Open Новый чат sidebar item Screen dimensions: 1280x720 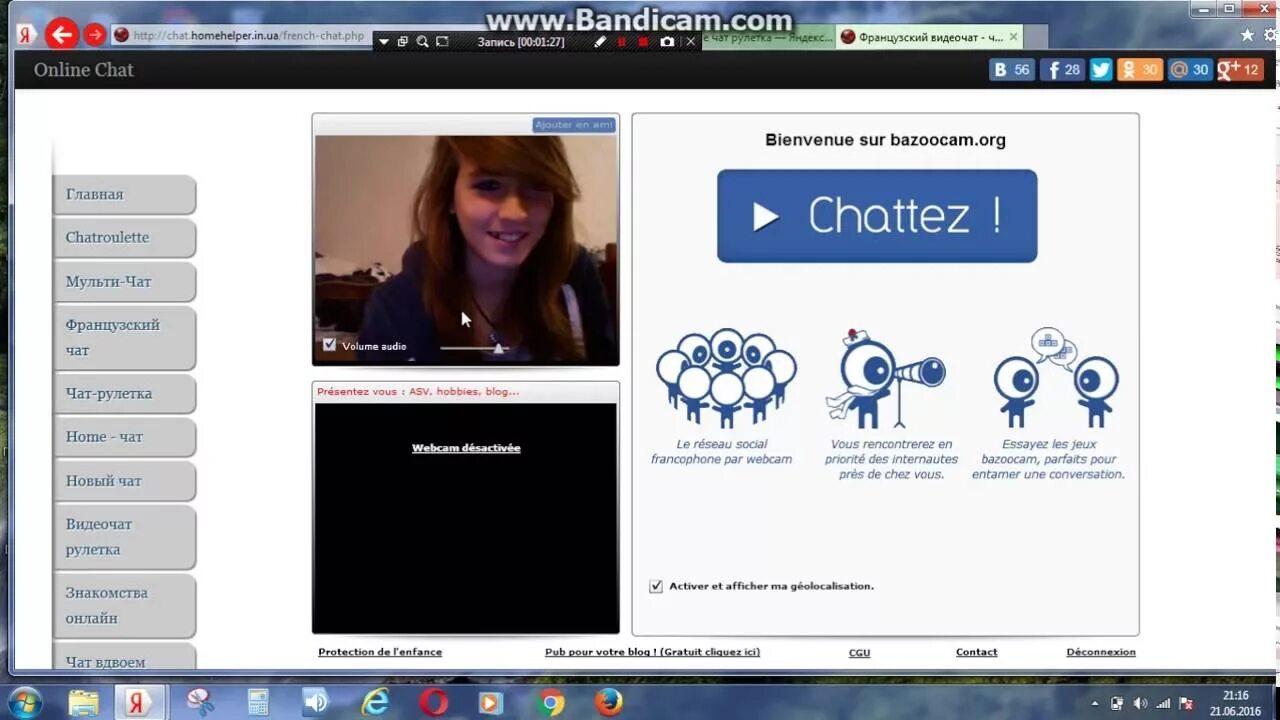124,481
